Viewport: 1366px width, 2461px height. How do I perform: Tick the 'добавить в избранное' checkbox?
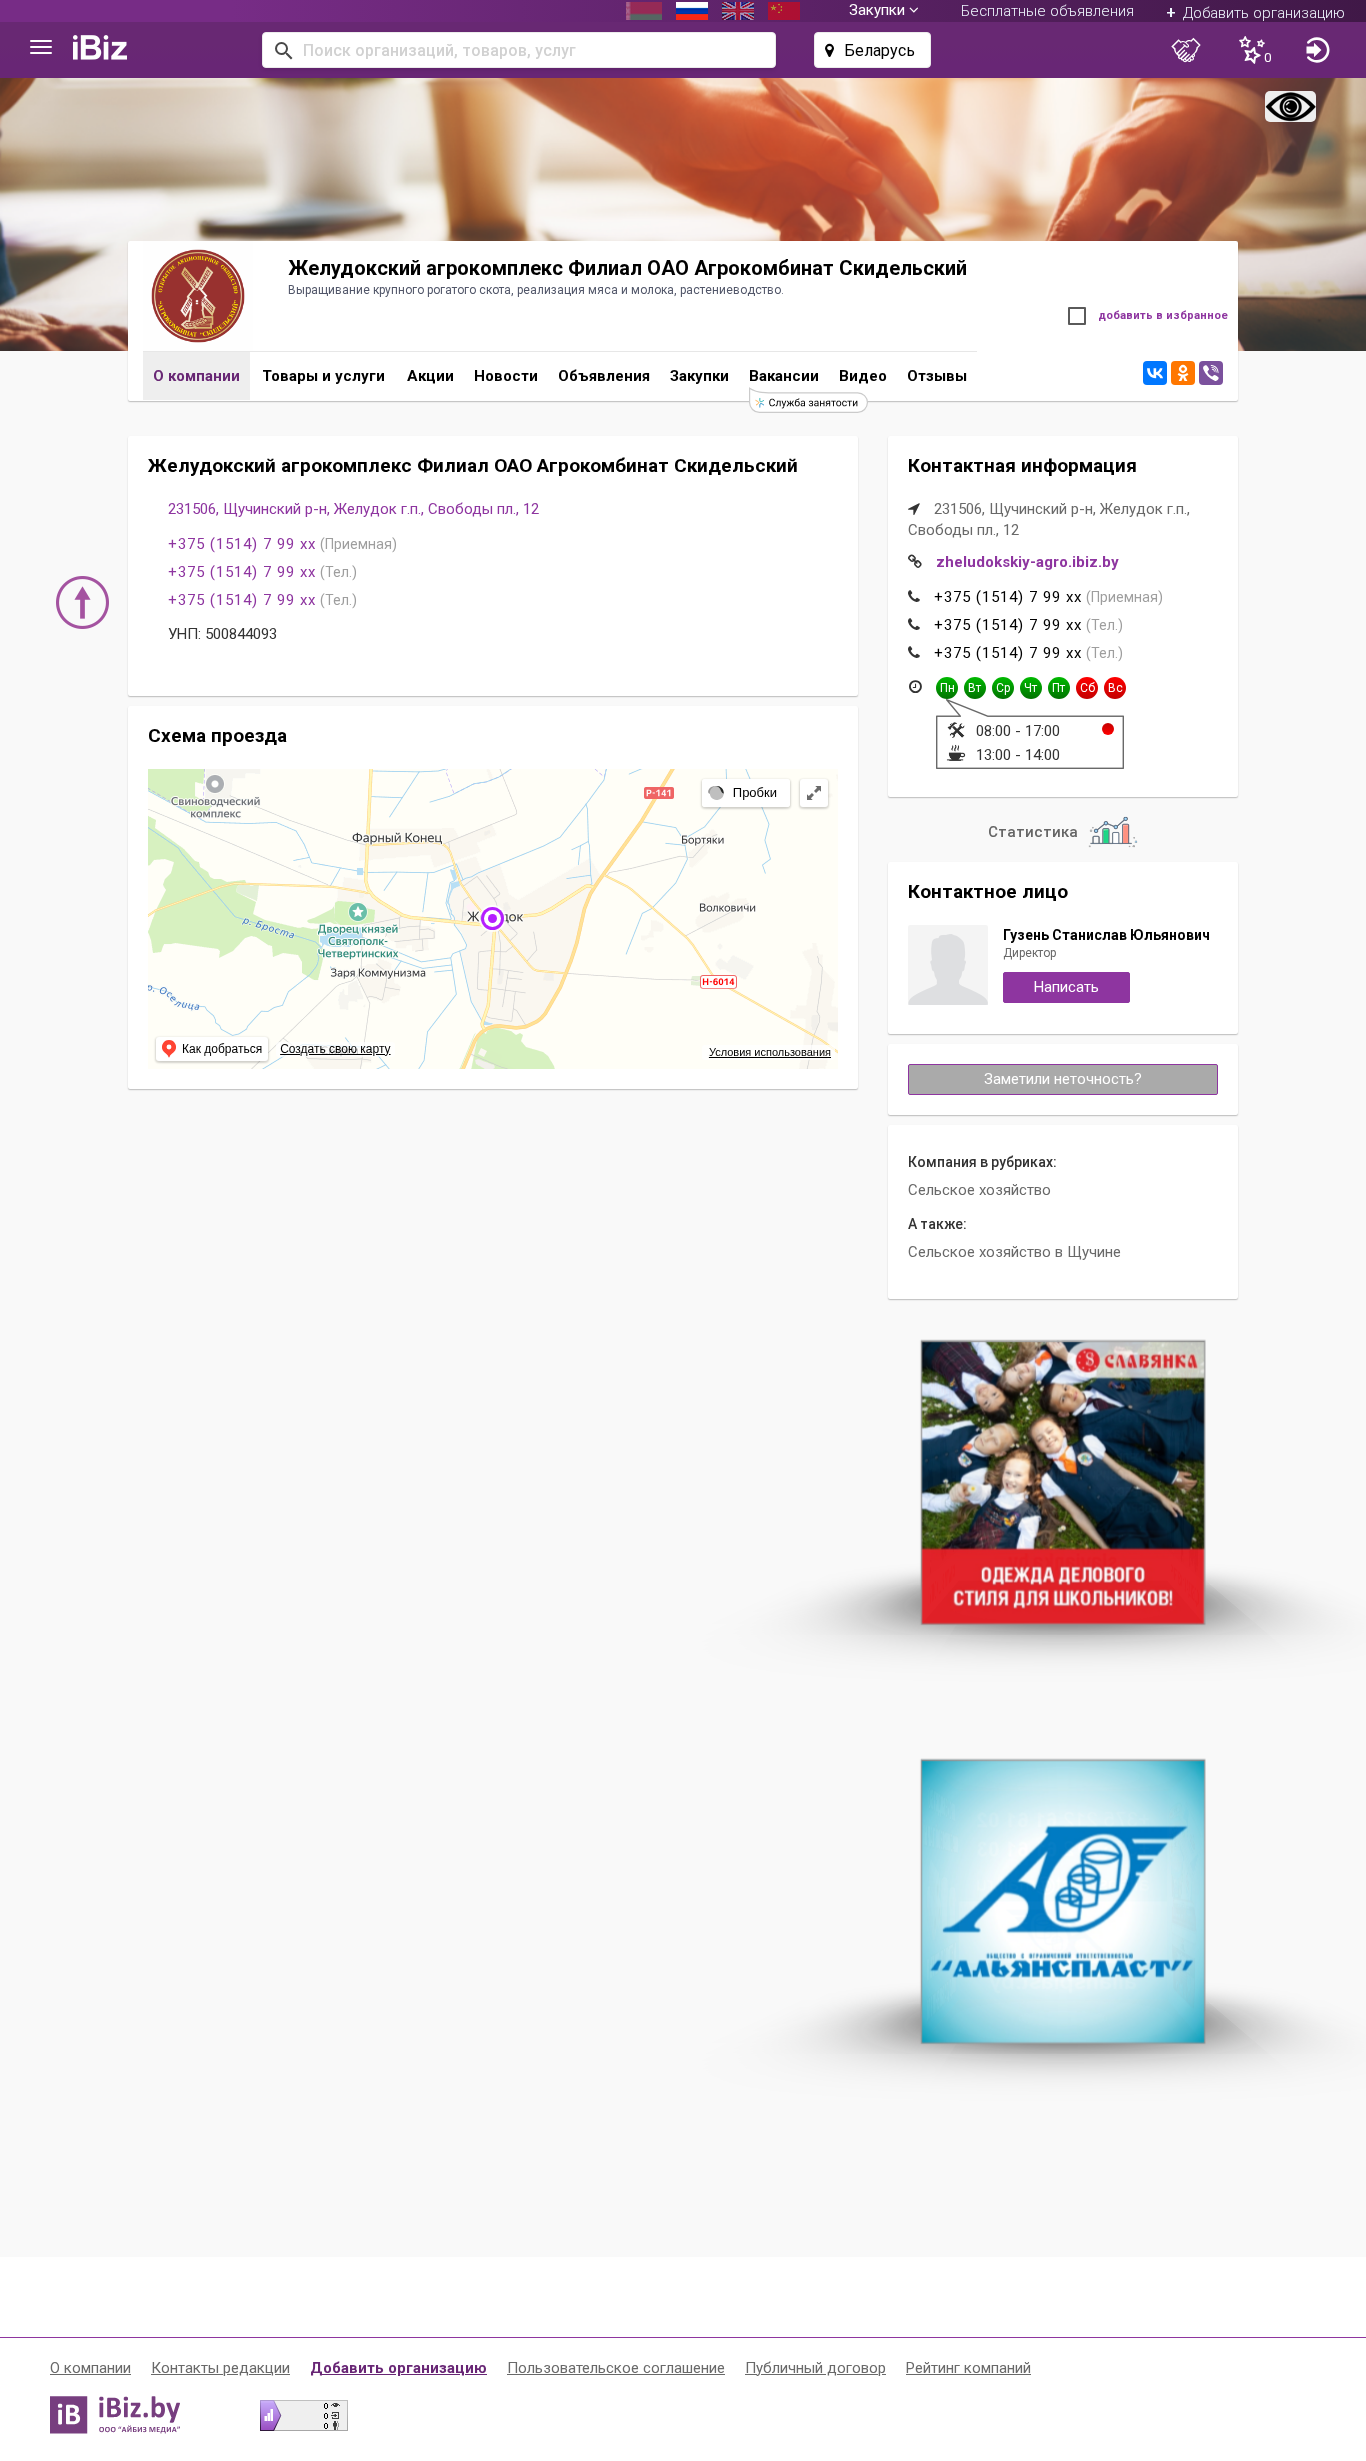(x=1077, y=316)
